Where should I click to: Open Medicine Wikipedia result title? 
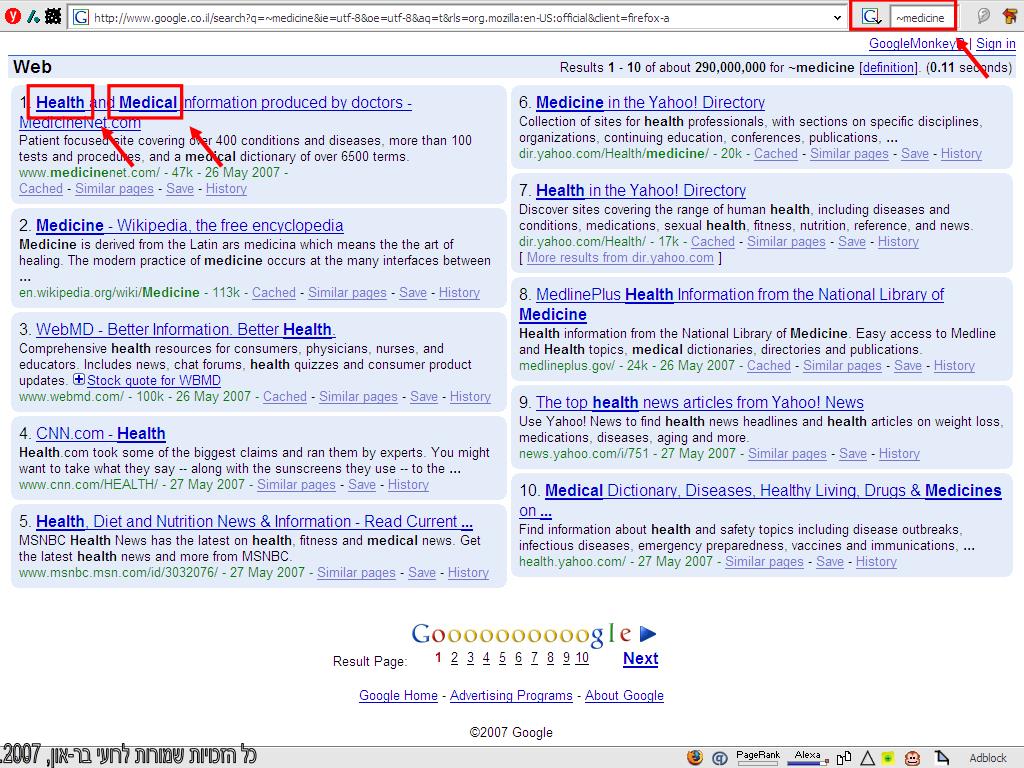point(189,225)
